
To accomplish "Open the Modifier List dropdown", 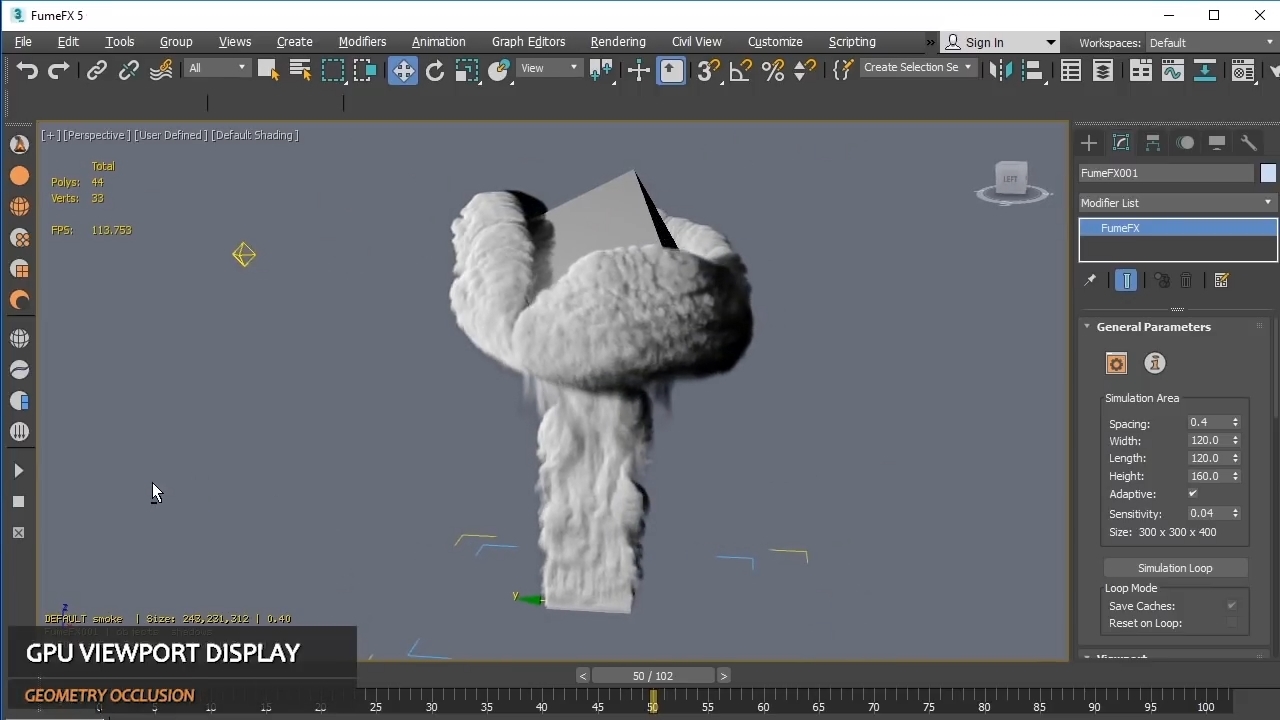I will (x=1177, y=203).
